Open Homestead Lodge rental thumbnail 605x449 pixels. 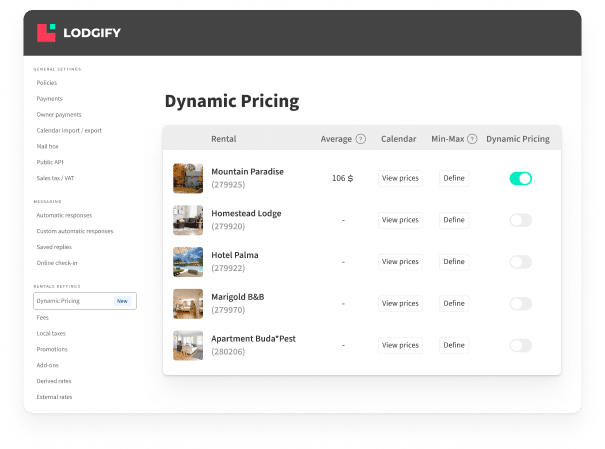click(188, 220)
